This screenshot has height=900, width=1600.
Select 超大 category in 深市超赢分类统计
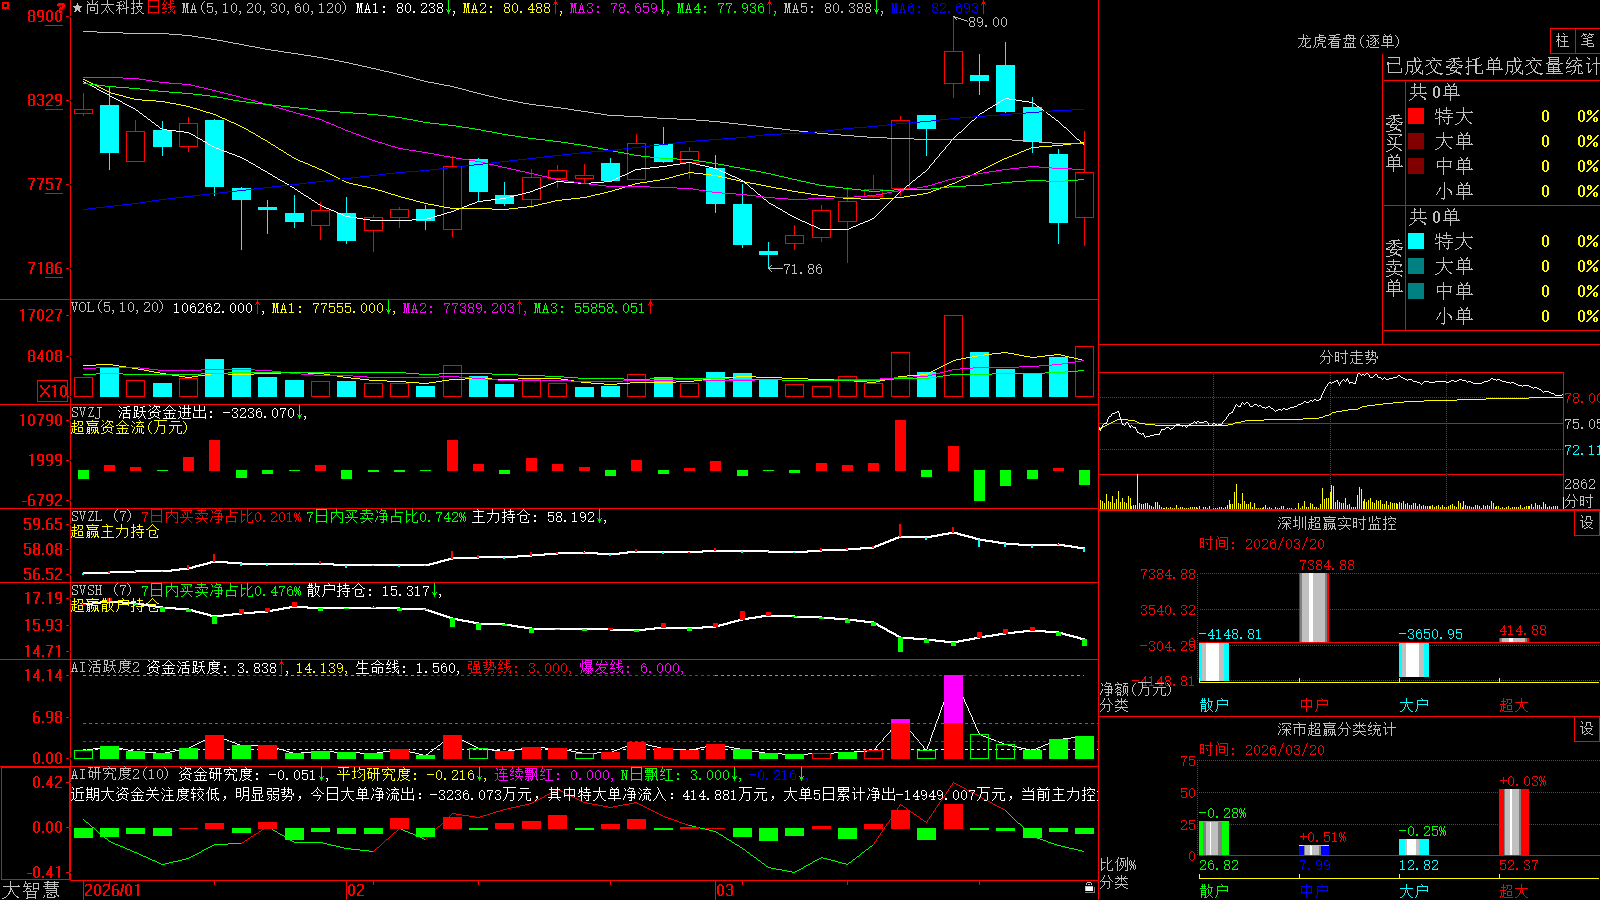point(1514,890)
